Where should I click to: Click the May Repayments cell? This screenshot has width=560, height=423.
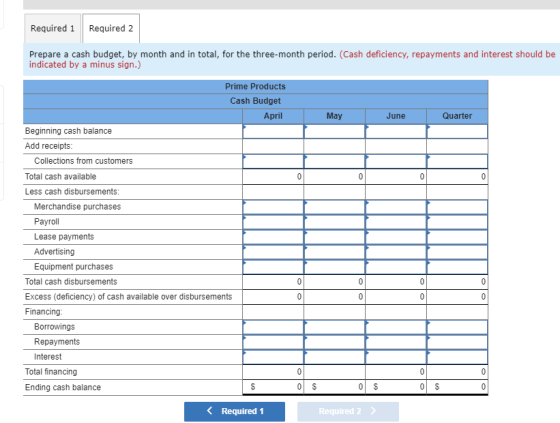335,342
